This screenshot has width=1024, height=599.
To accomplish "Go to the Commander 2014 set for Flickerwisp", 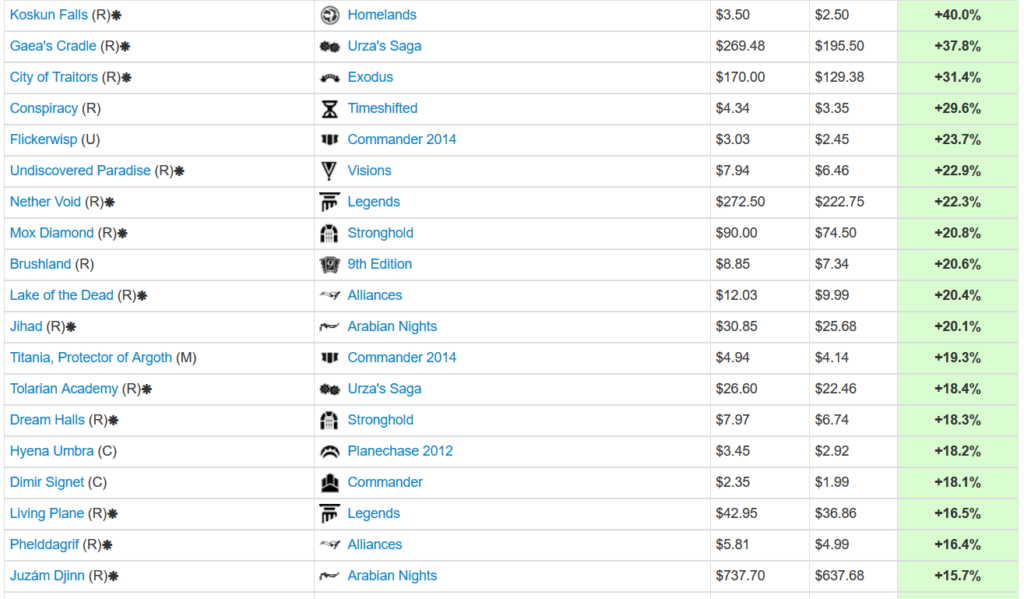I will point(402,140).
